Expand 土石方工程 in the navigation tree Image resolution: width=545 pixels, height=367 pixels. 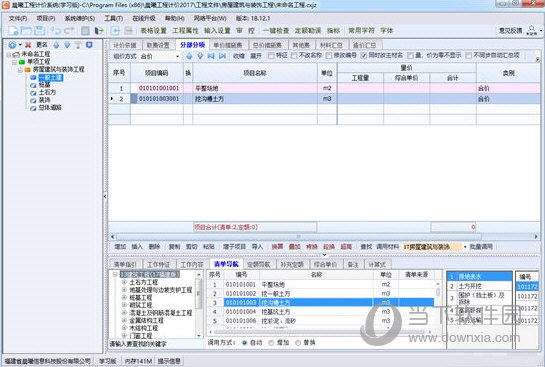tap(124, 282)
